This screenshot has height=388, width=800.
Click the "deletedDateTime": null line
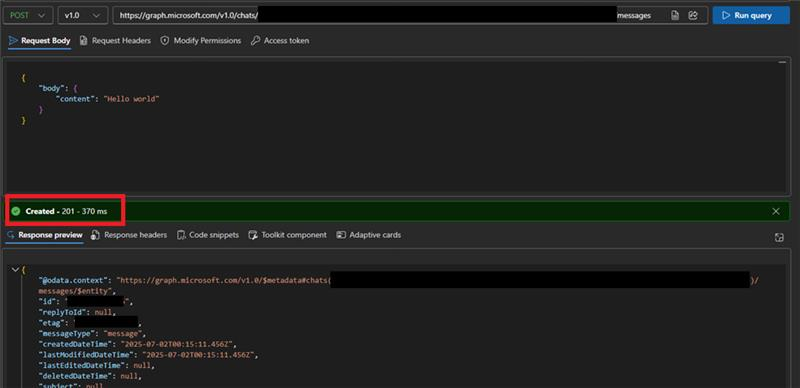(90, 376)
